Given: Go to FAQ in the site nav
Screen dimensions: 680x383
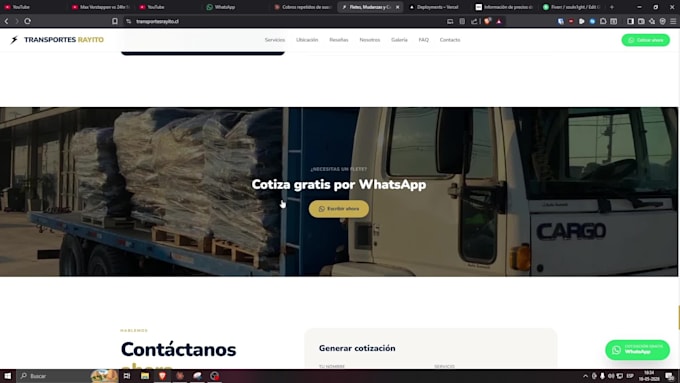Looking at the screenshot, I should tap(424, 40).
